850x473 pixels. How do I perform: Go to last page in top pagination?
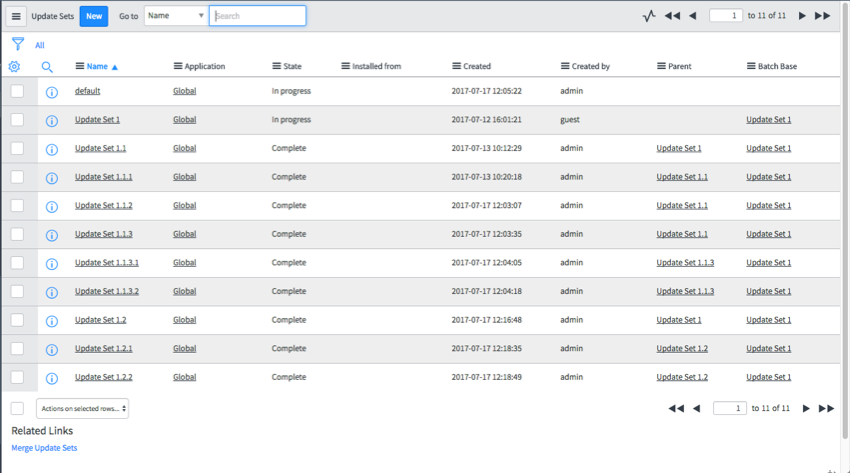tap(822, 16)
